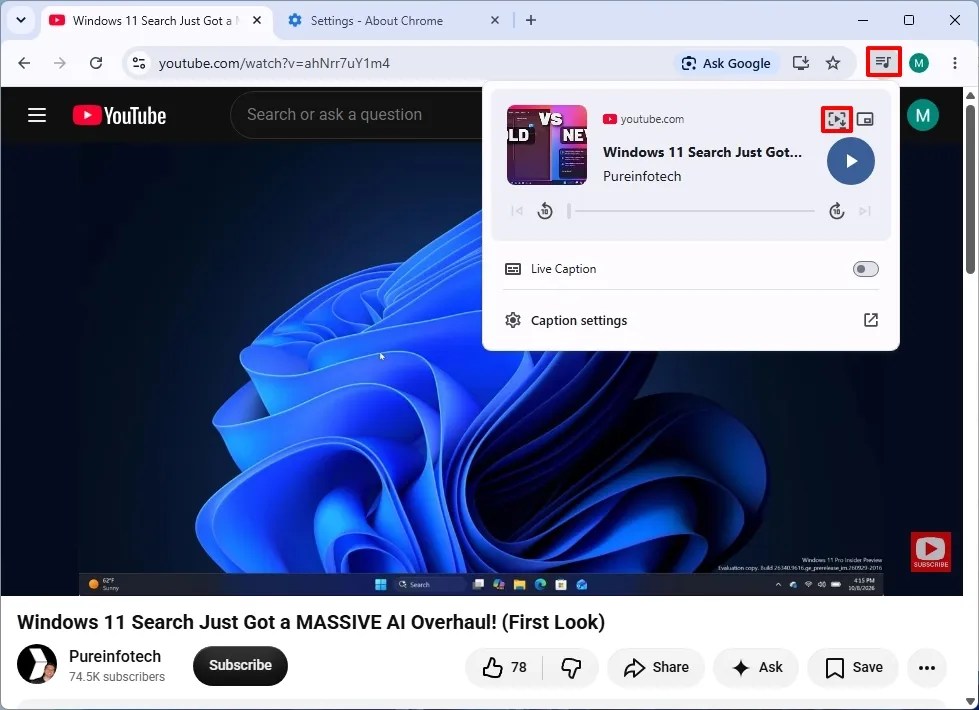The width and height of the screenshot is (979, 710).
Task: Skip forward 10 seconds in media popup
Action: pyautogui.click(x=837, y=211)
